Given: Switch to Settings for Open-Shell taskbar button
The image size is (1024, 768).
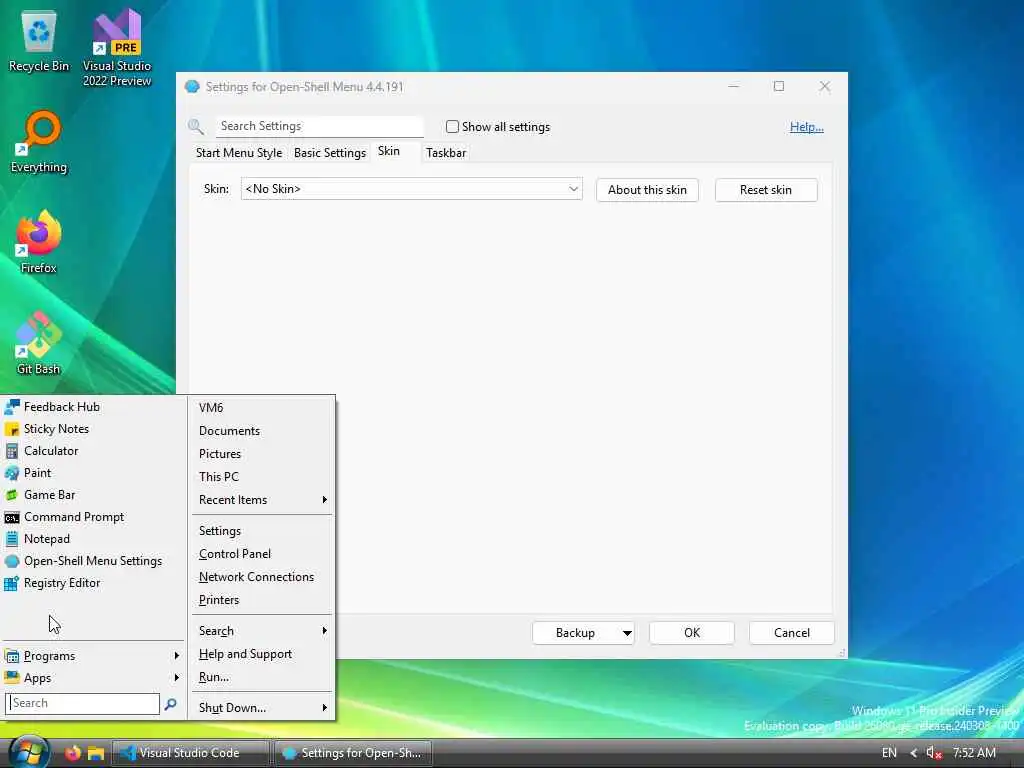Looking at the screenshot, I should (x=353, y=753).
